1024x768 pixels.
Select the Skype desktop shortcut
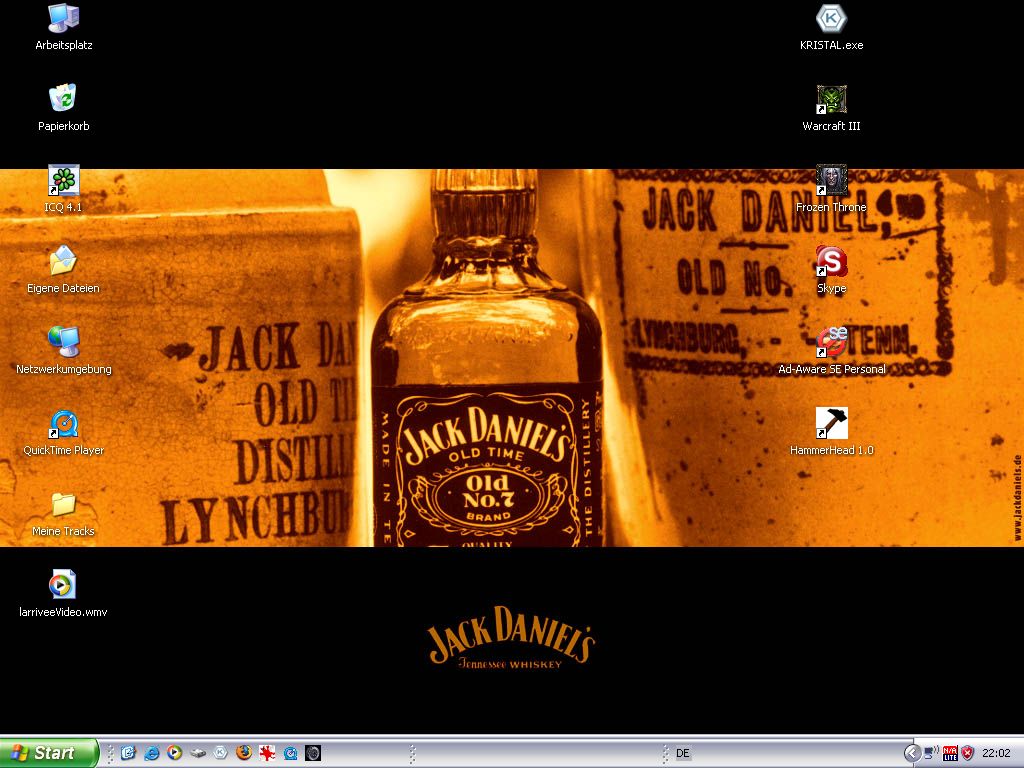pos(831,270)
